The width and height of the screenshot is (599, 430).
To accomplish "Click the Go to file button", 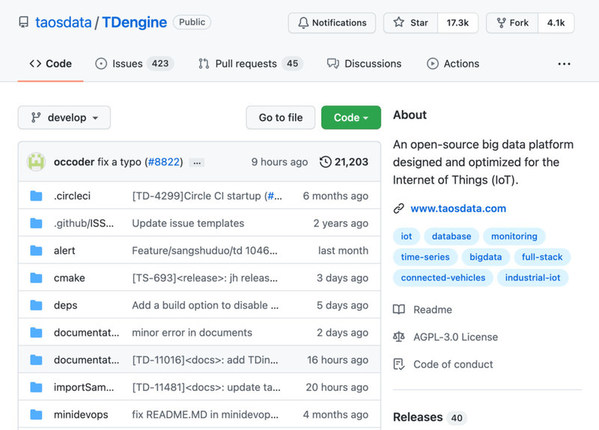I will (x=281, y=118).
